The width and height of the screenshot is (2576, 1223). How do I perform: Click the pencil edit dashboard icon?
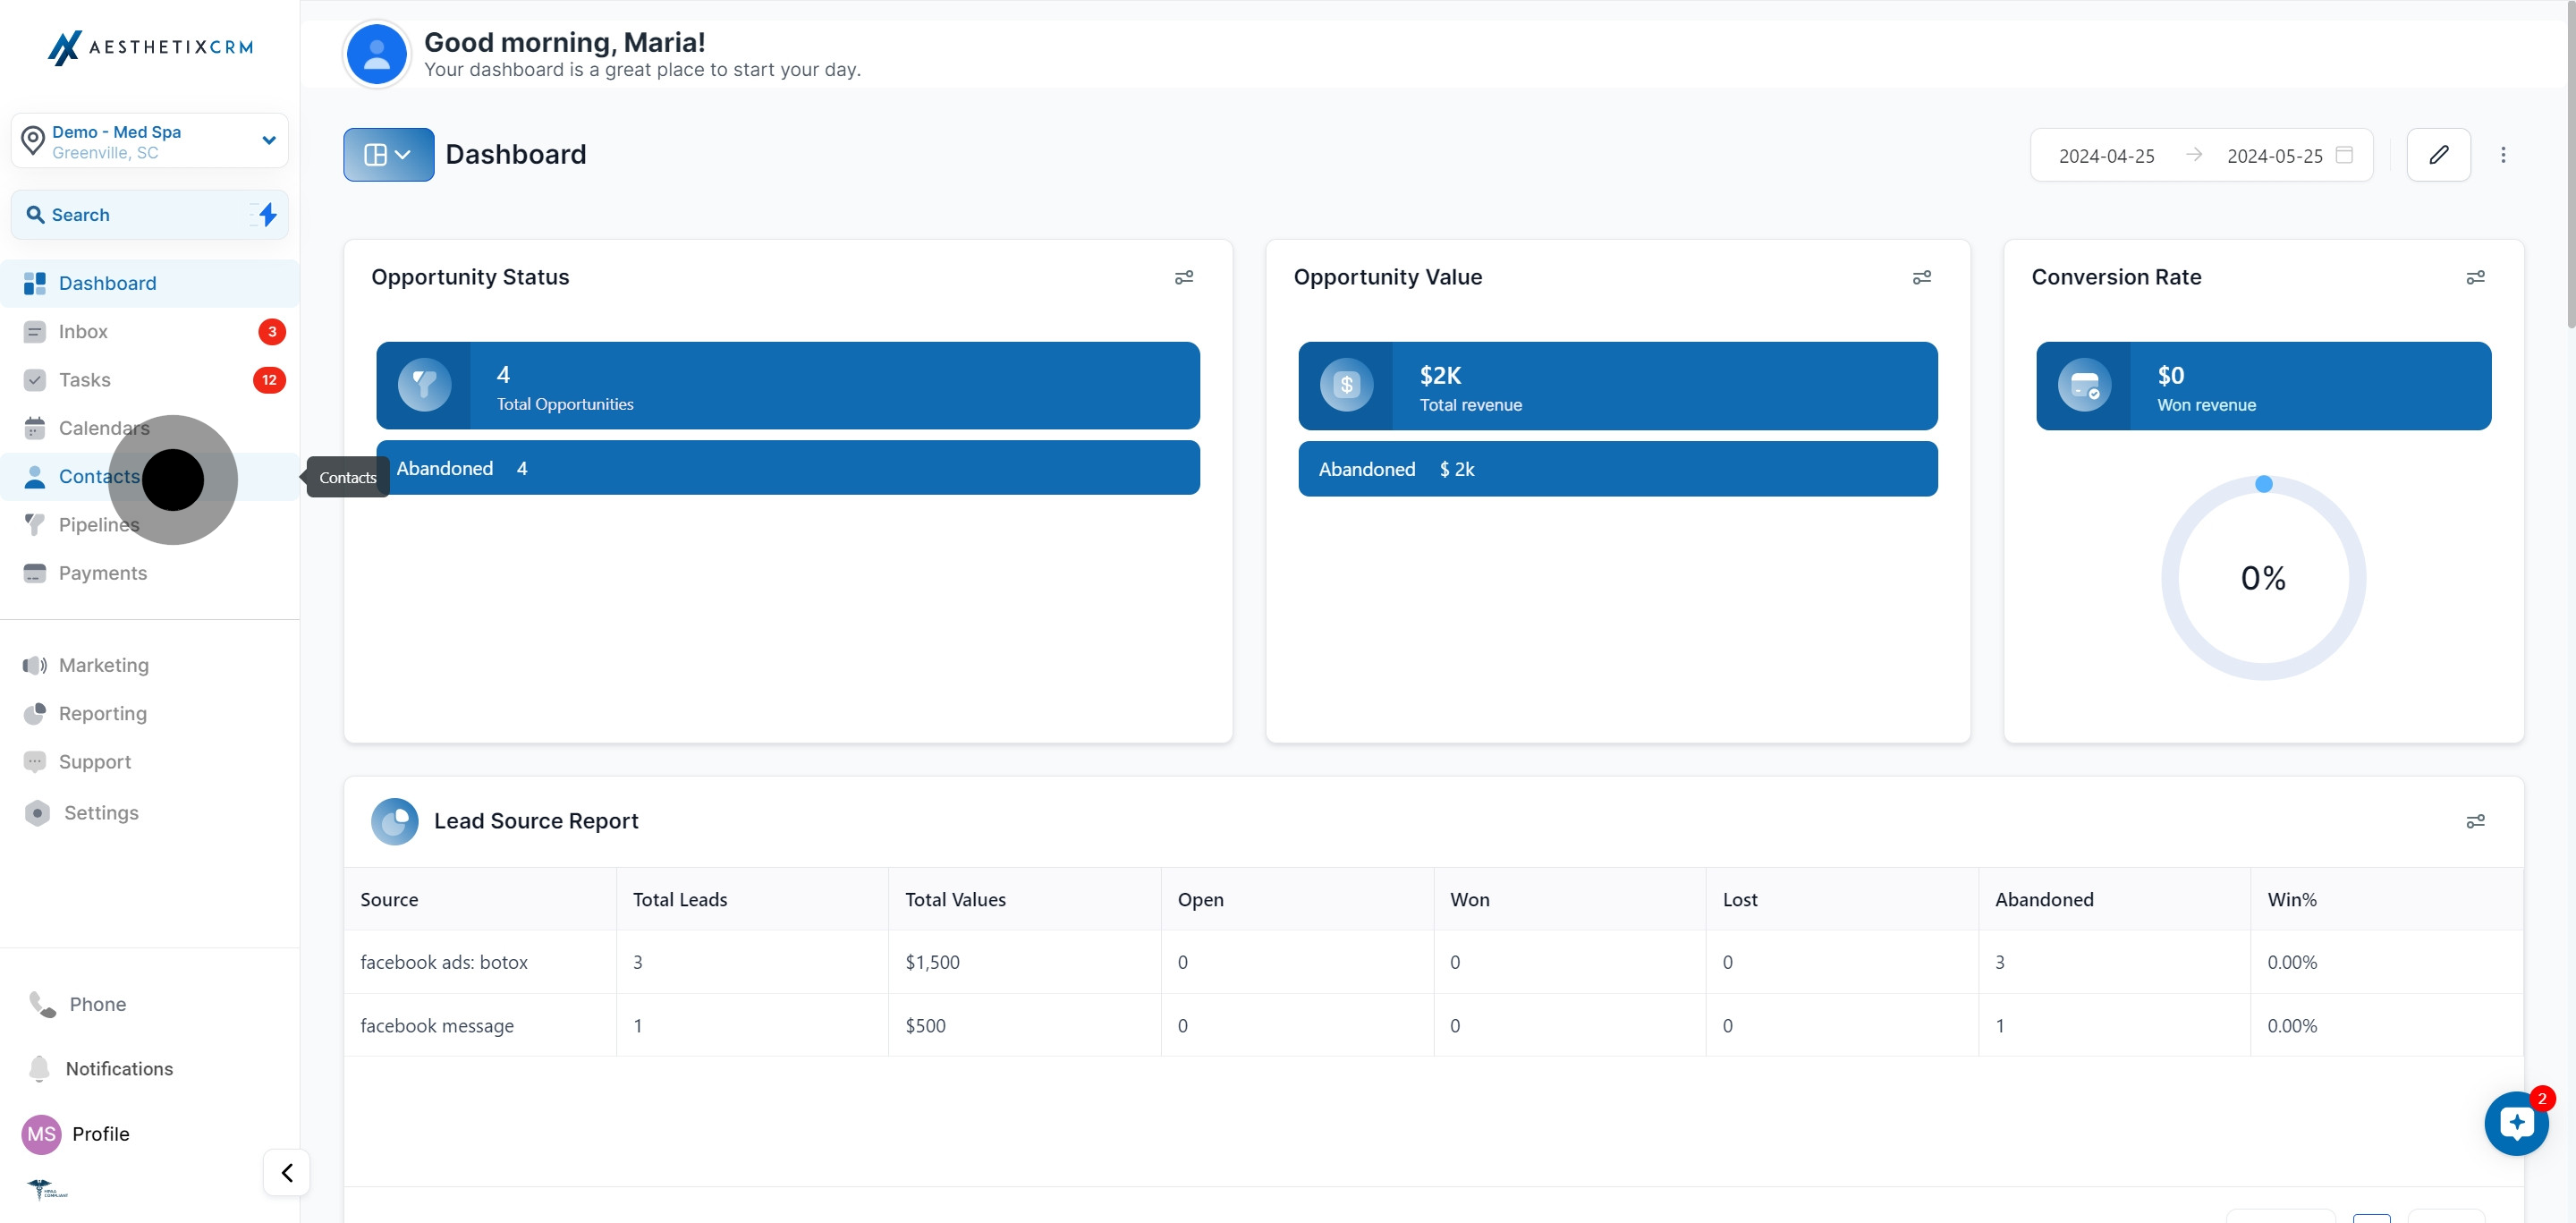pyautogui.click(x=2438, y=155)
